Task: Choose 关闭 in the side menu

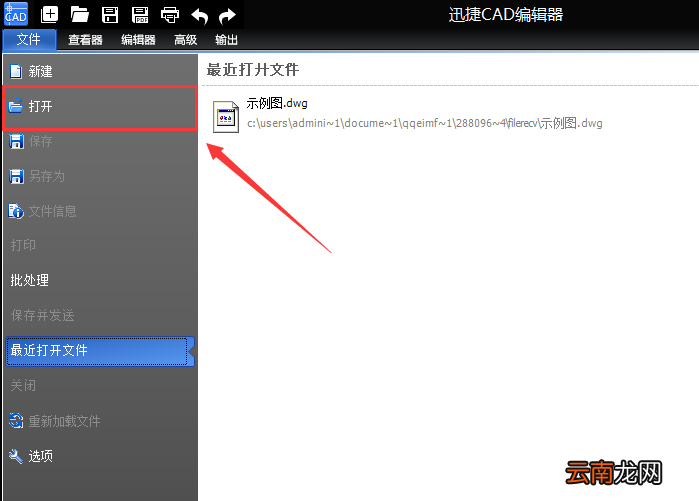Action: [101, 386]
